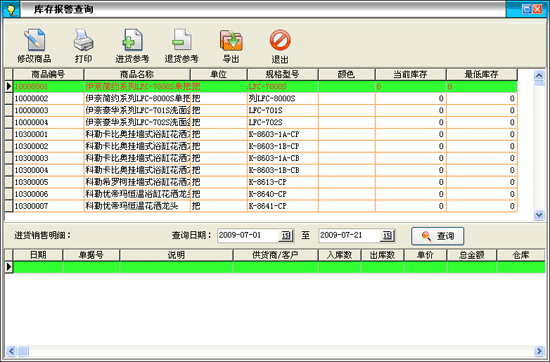Click the 查询 search button
The image size is (550, 362).
[x=438, y=236]
